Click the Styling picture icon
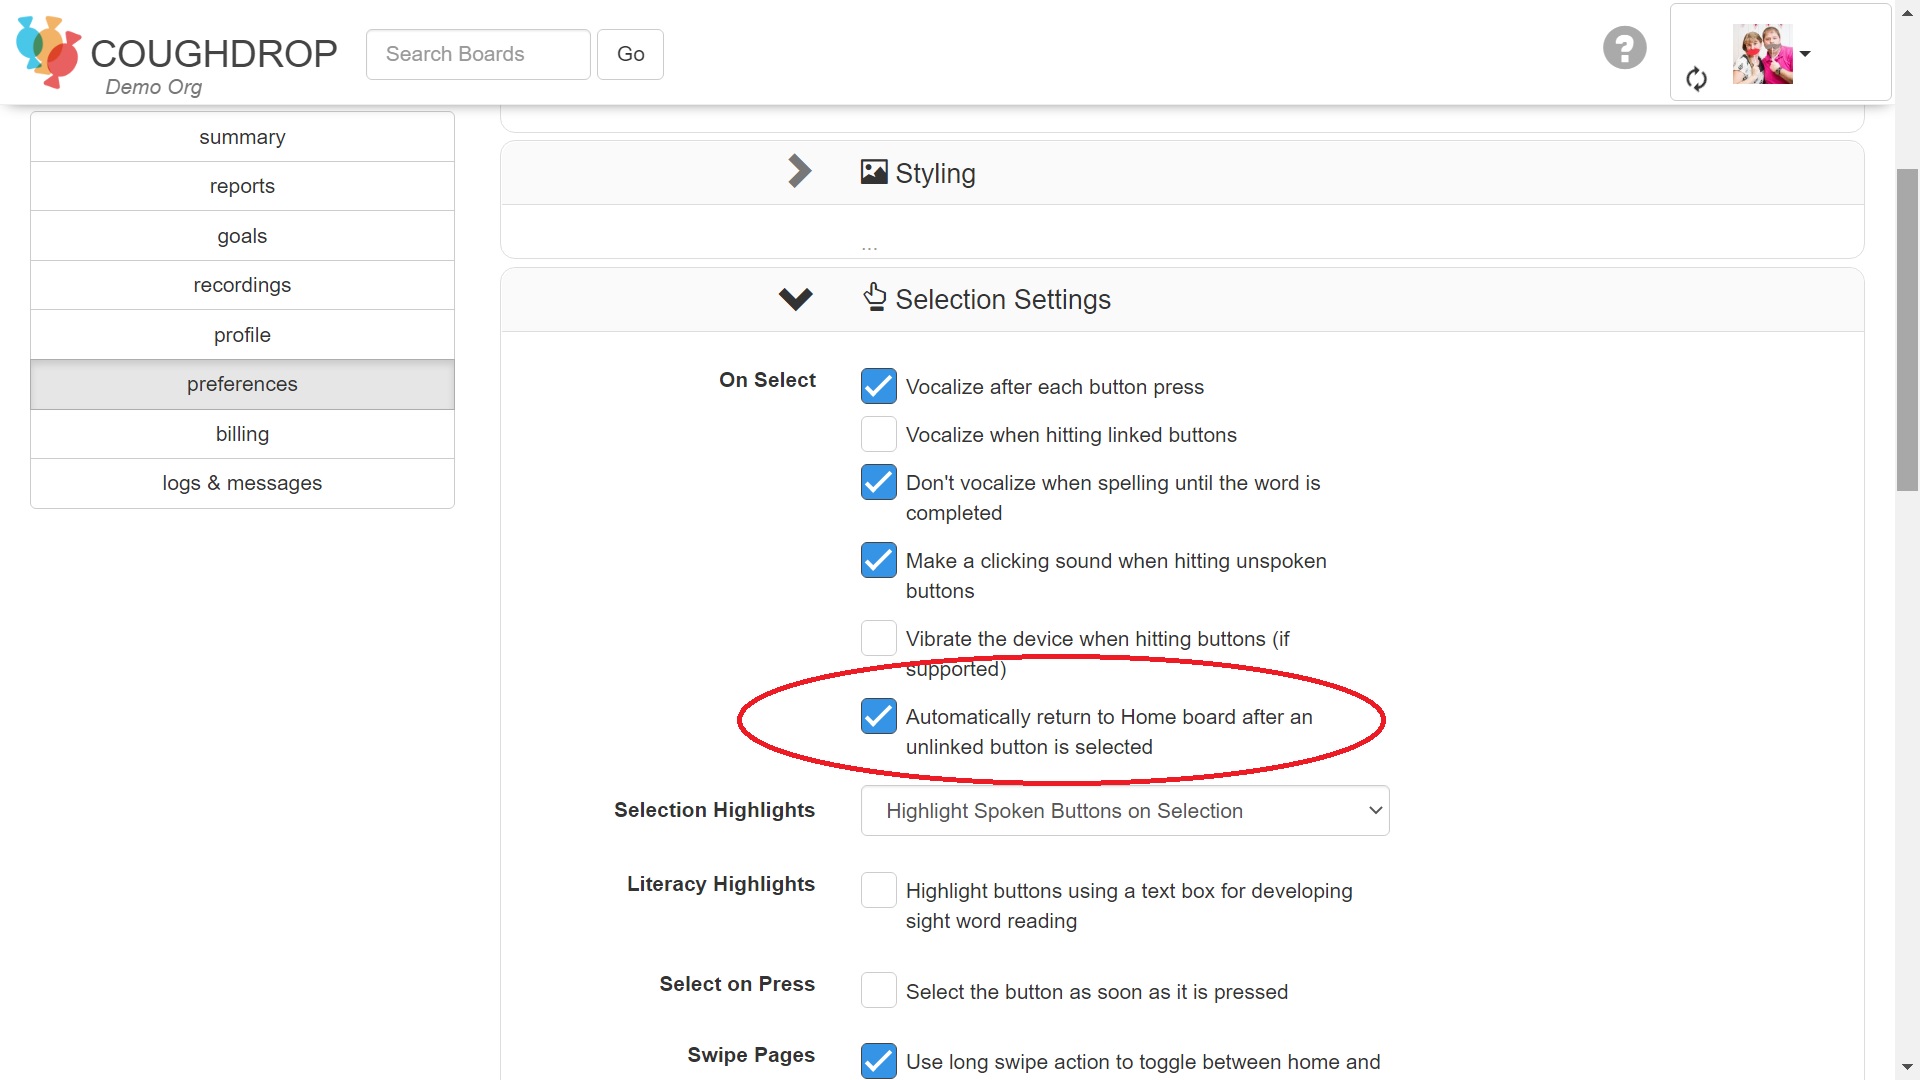Image resolution: width=1920 pixels, height=1080 pixels. click(873, 172)
